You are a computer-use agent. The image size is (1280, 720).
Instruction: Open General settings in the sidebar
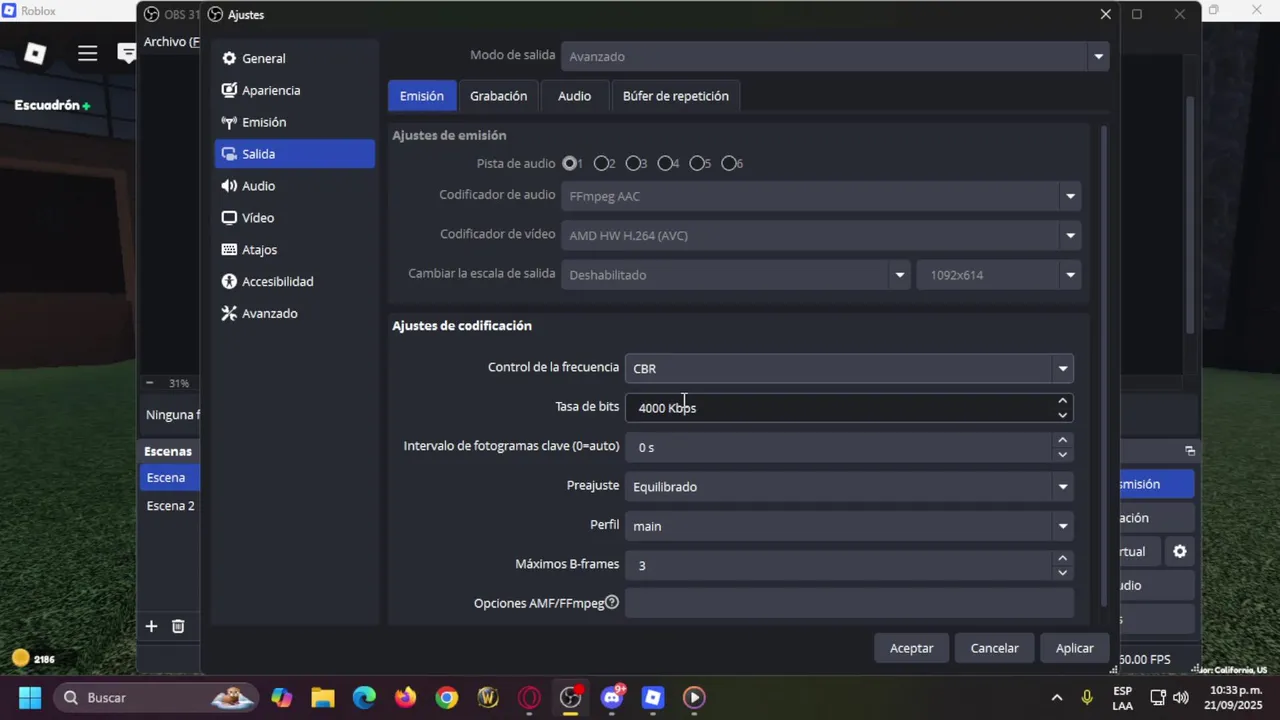tap(294, 58)
